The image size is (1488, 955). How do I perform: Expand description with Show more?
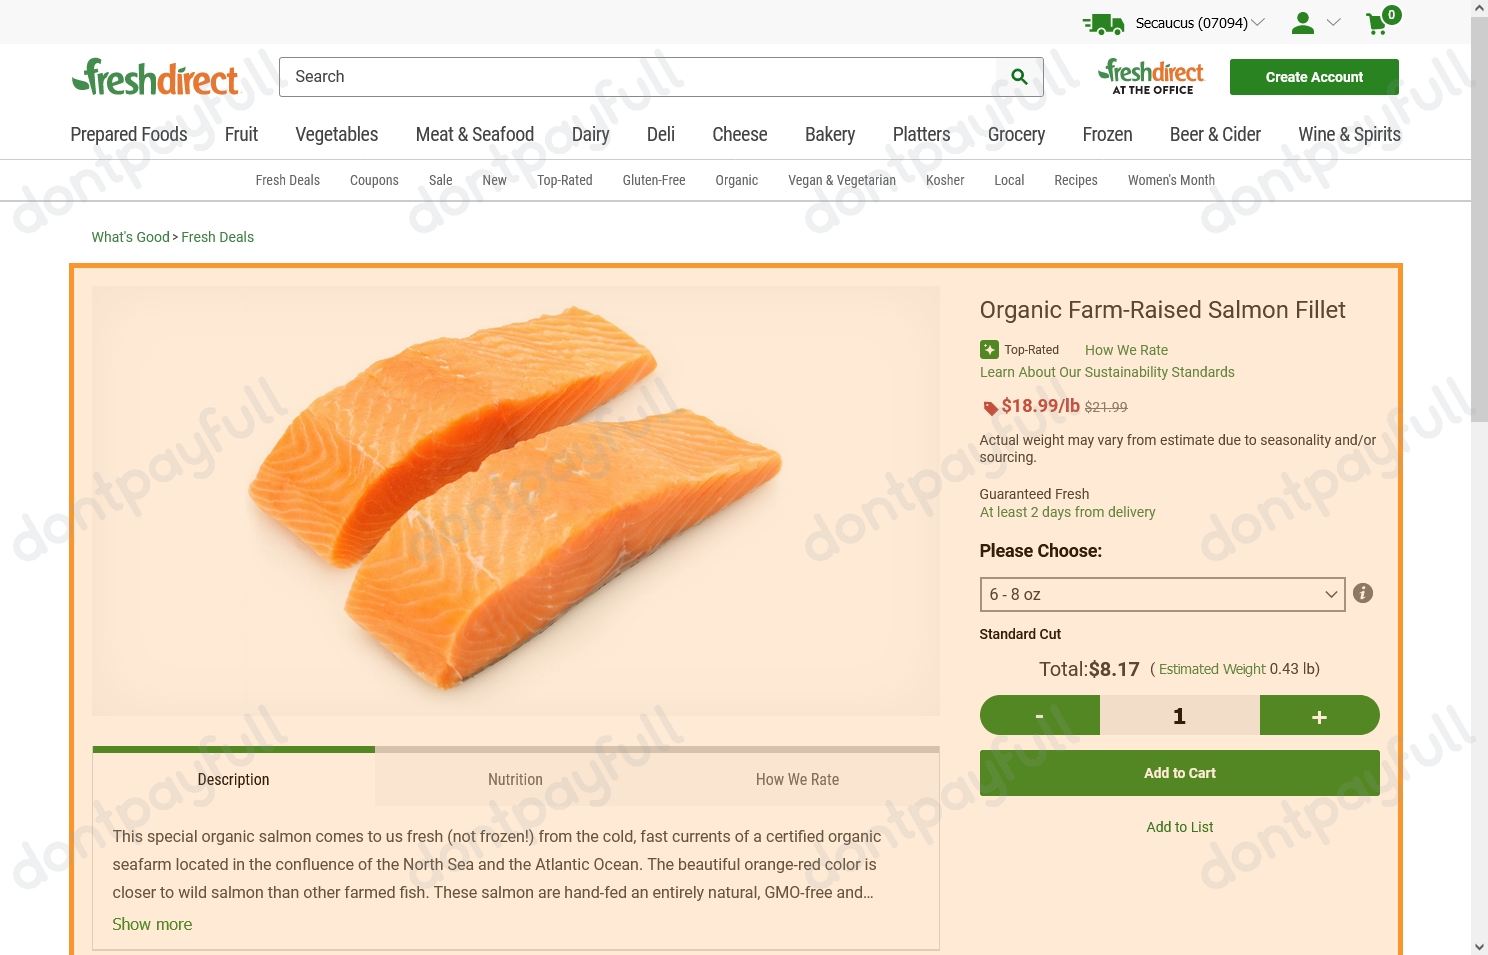(152, 924)
